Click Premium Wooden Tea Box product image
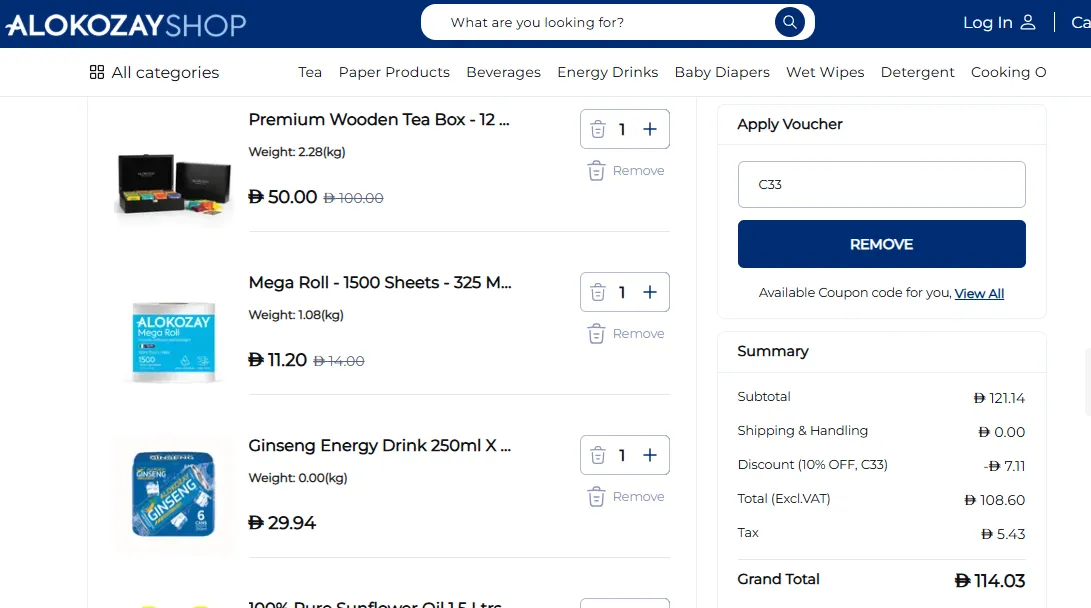The image size is (1091, 608). tap(174, 184)
